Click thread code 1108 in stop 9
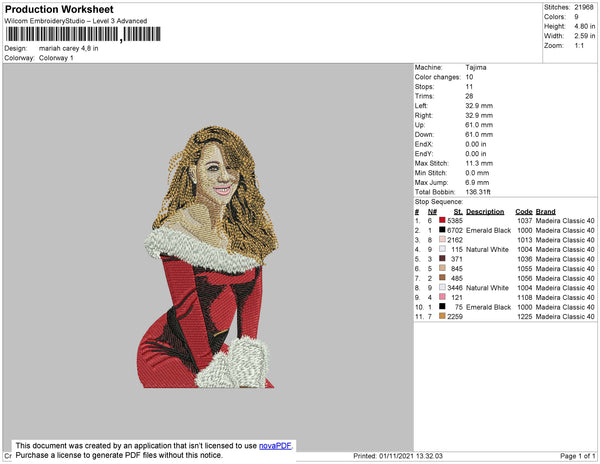This screenshot has height=464, width=600. [x=525, y=297]
